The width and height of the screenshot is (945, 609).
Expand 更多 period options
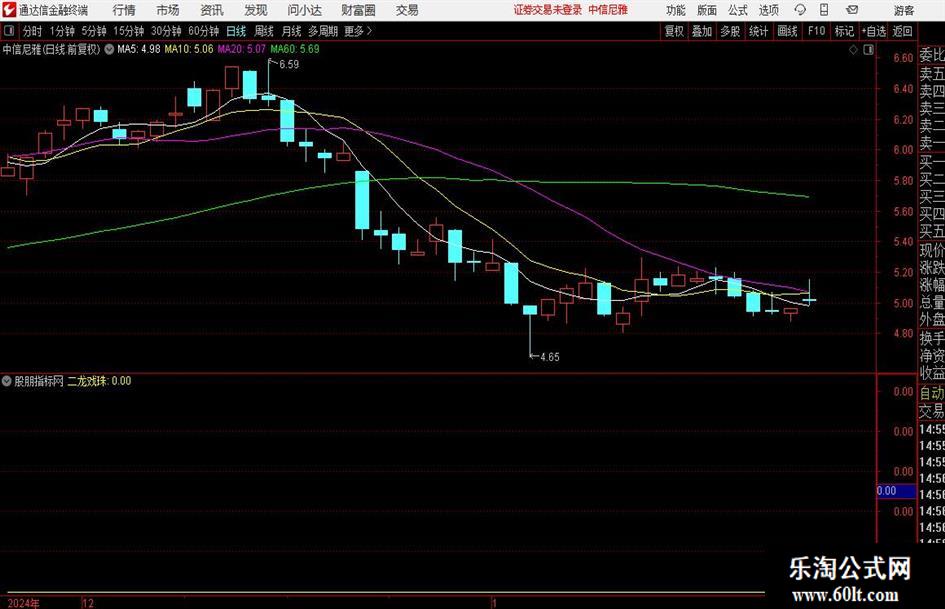click(x=358, y=31)
